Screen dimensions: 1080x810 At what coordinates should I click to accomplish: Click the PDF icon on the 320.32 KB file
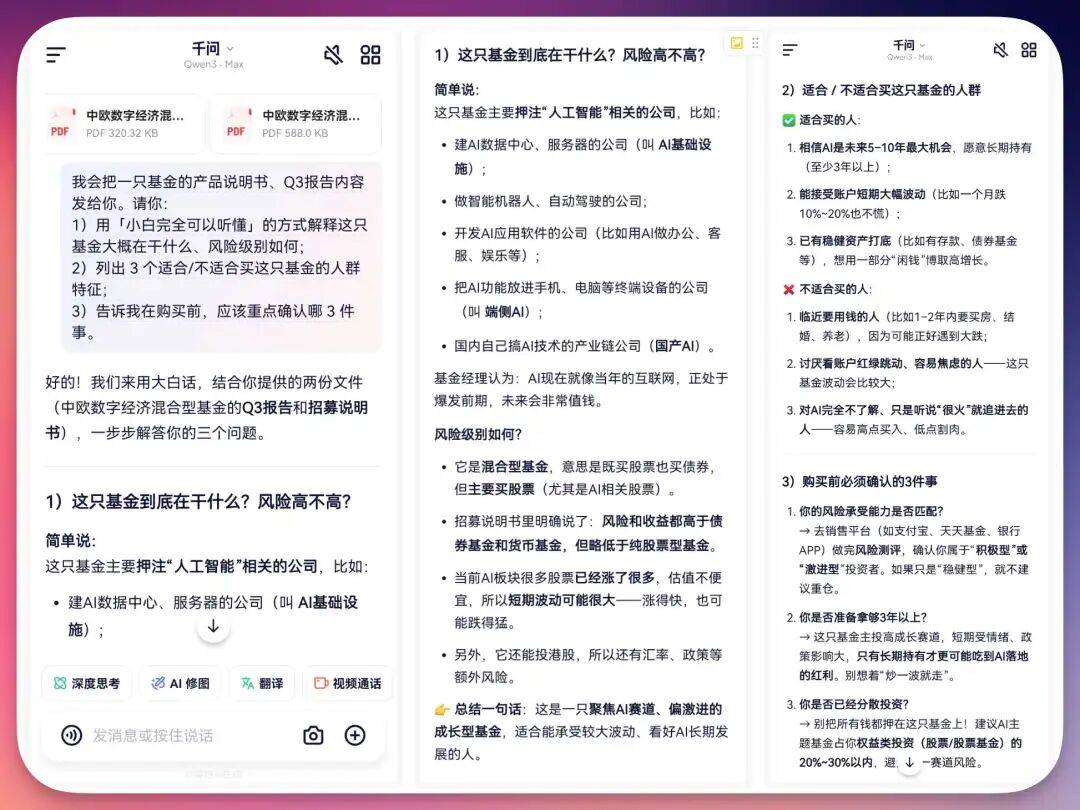[60, 122]
